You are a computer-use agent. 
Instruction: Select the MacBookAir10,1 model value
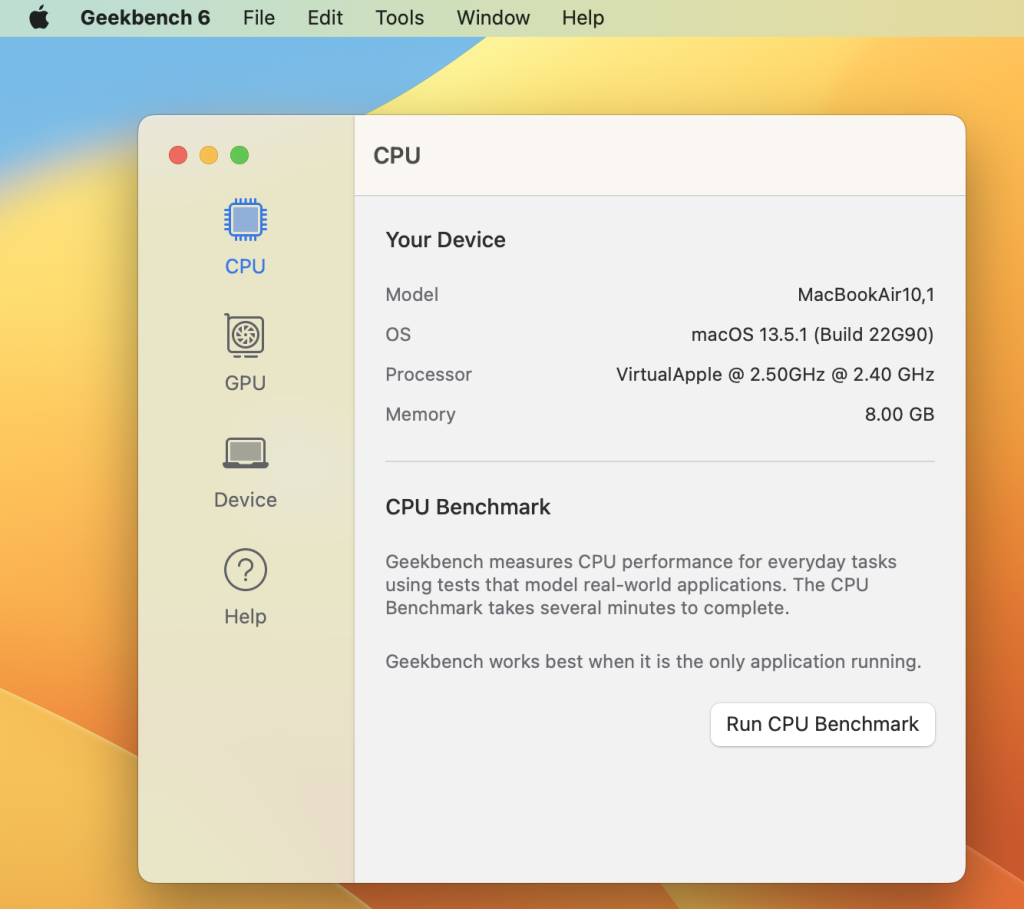click(866, 295)
